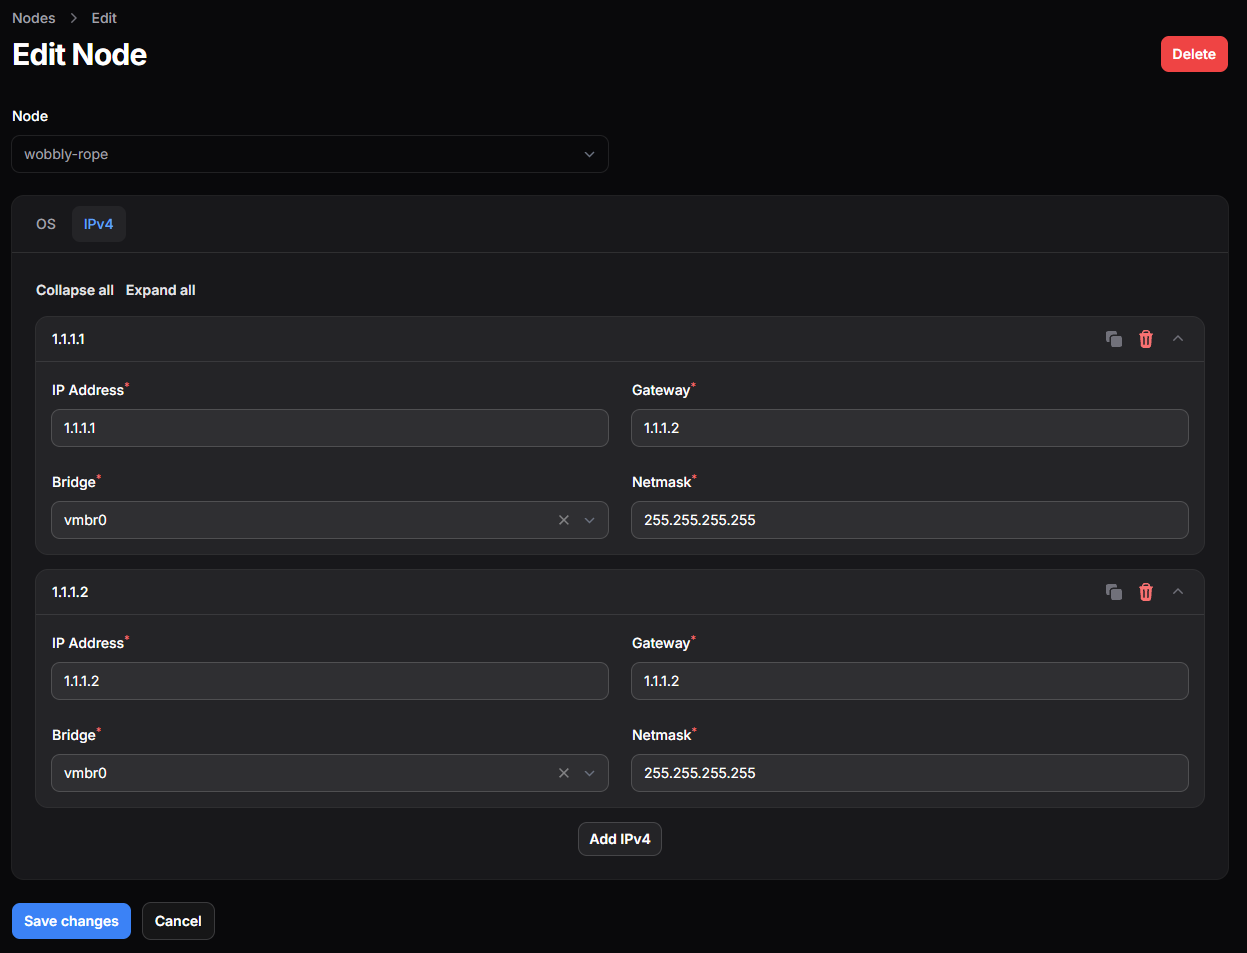1247x953 pixels.
Task: Cancel editing the node
Action: (178, 921)
